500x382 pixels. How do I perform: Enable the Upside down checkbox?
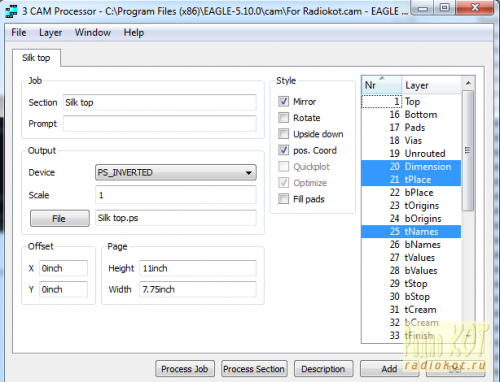tap(283, 134)
